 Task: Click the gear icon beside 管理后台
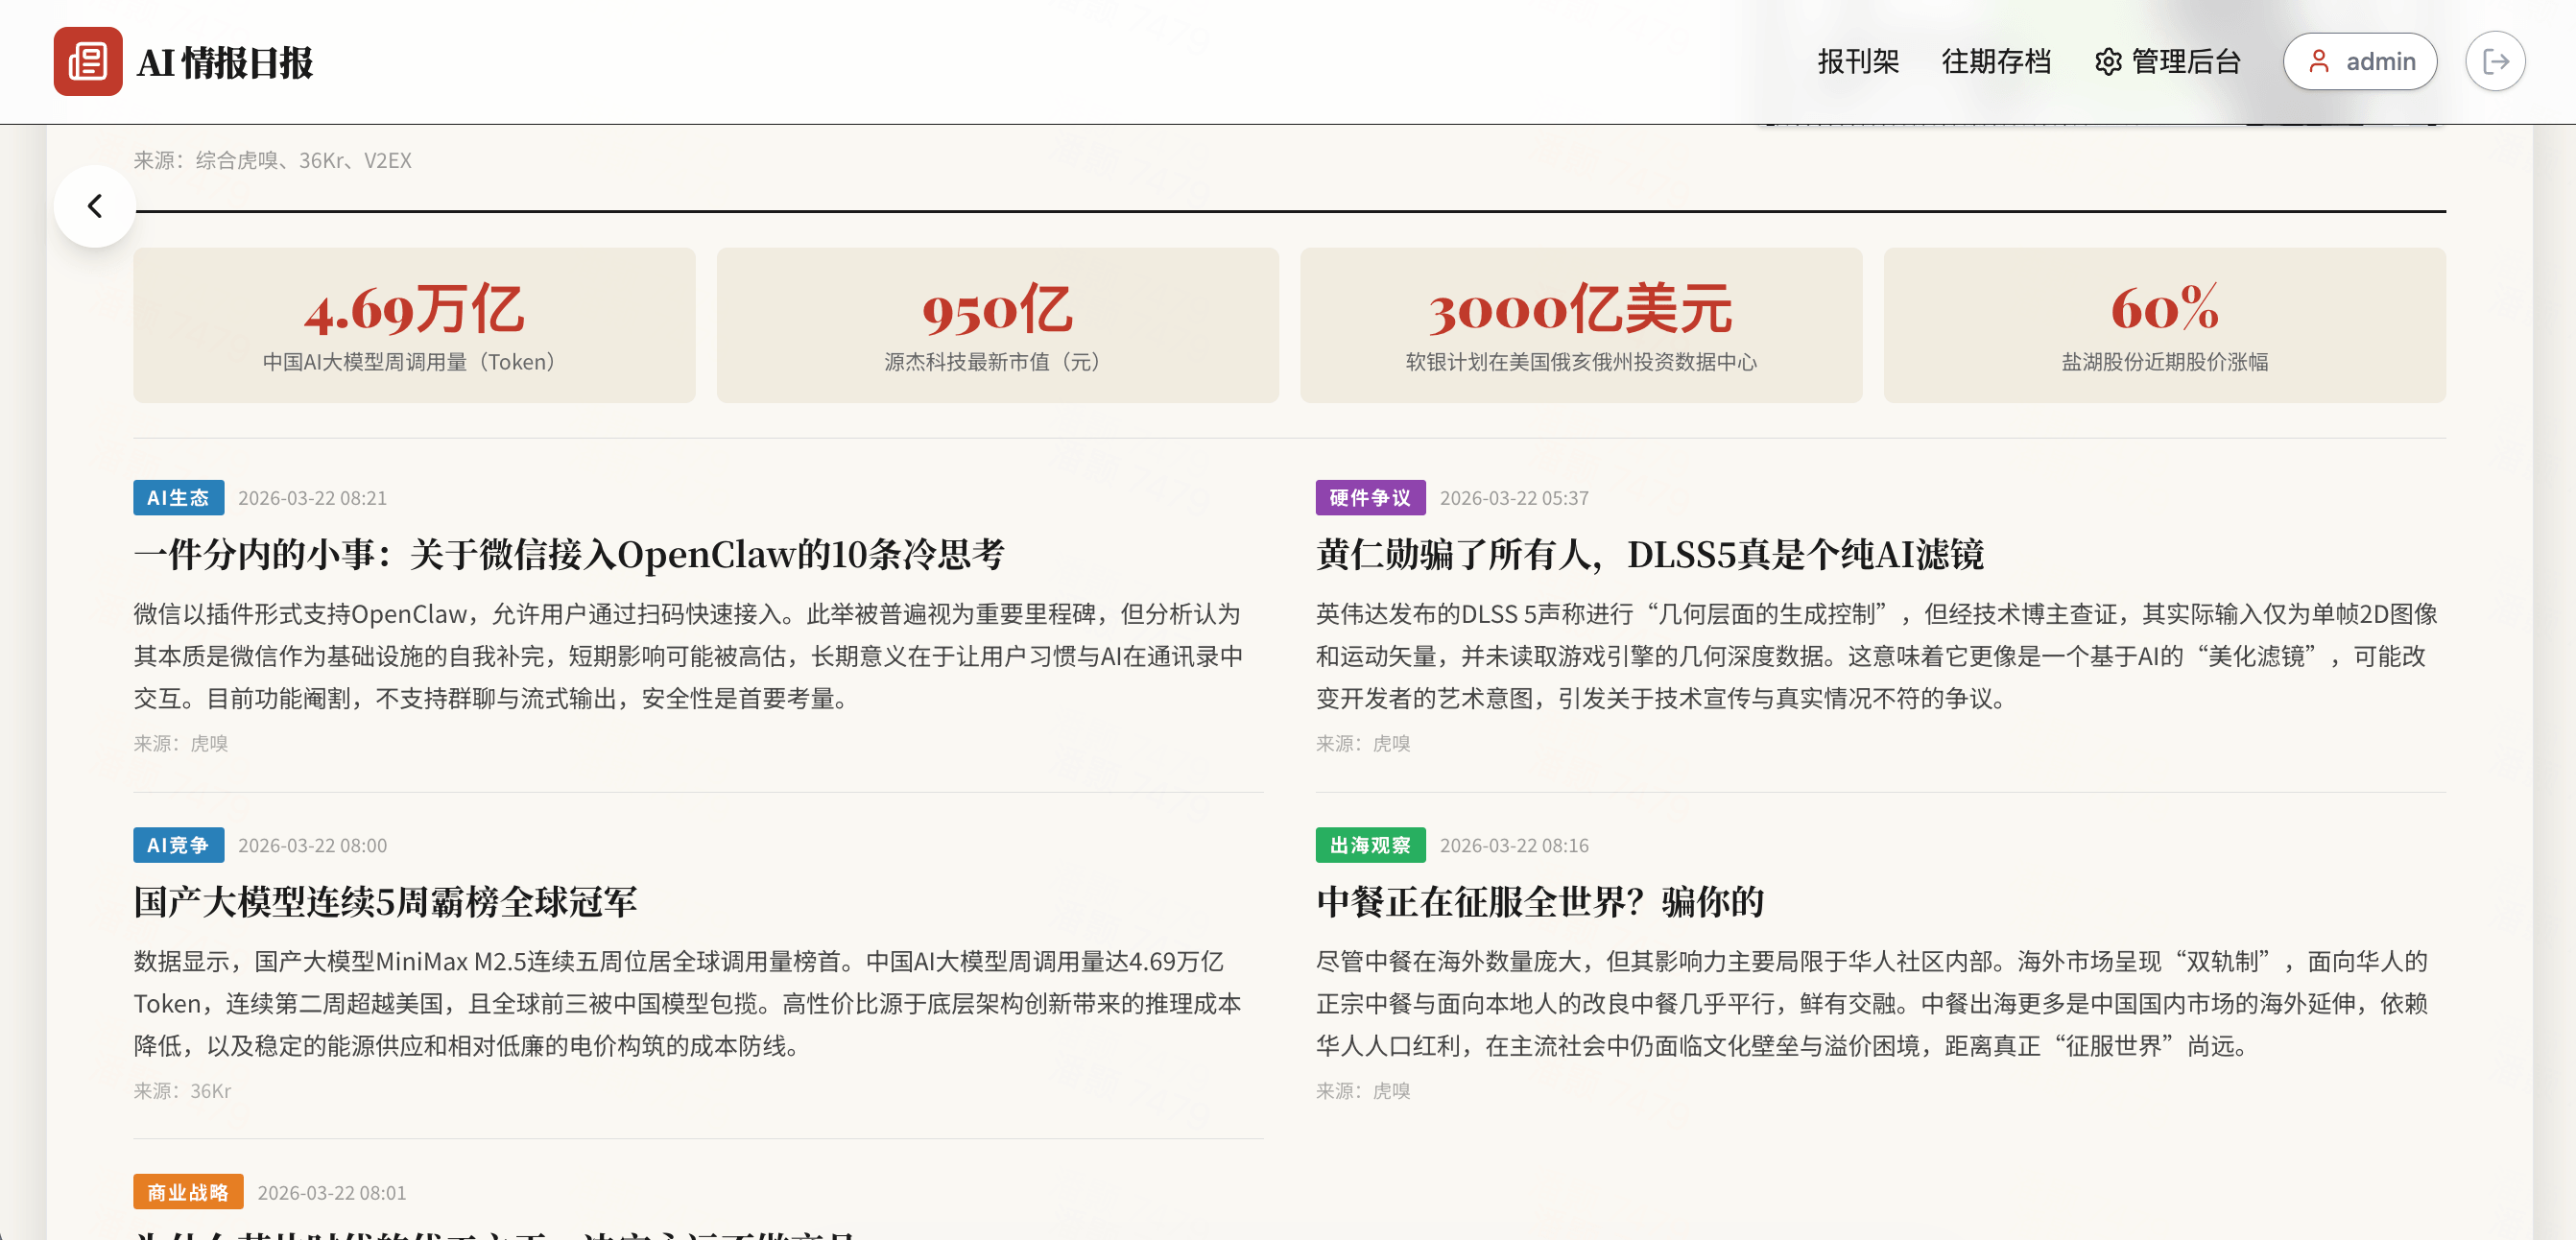[2108, 61]
